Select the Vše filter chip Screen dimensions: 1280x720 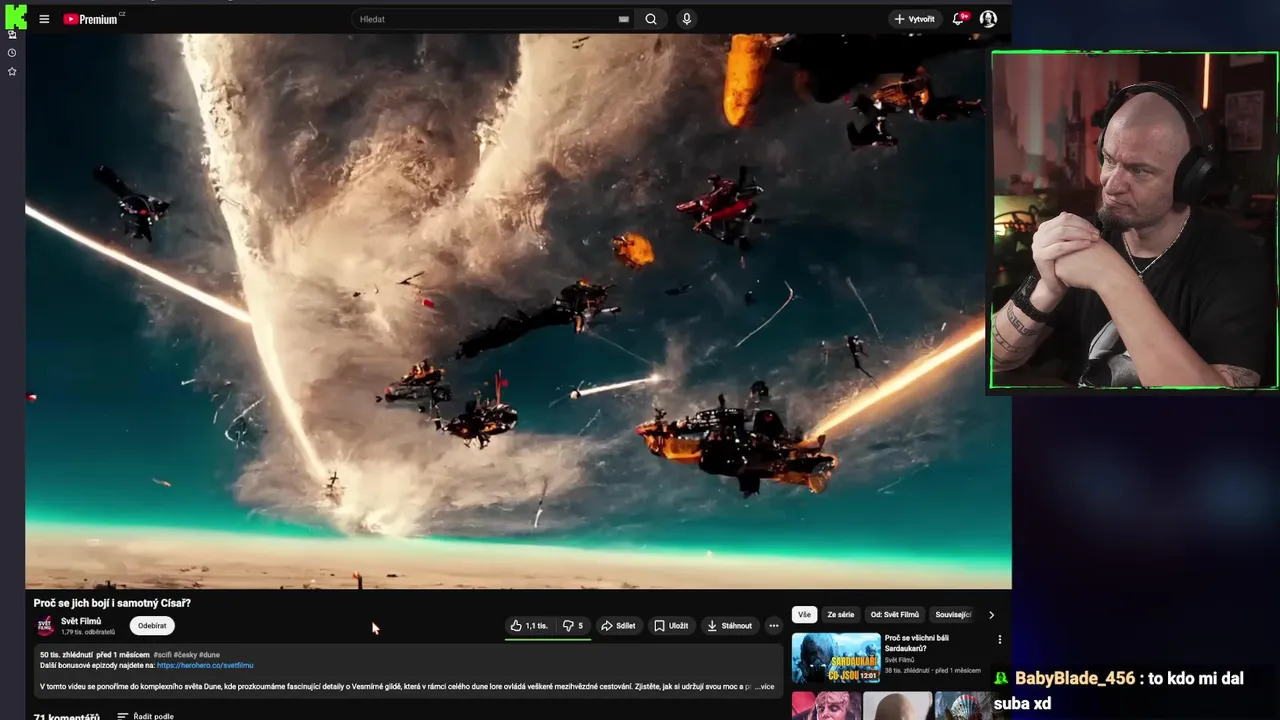[804, 615]
